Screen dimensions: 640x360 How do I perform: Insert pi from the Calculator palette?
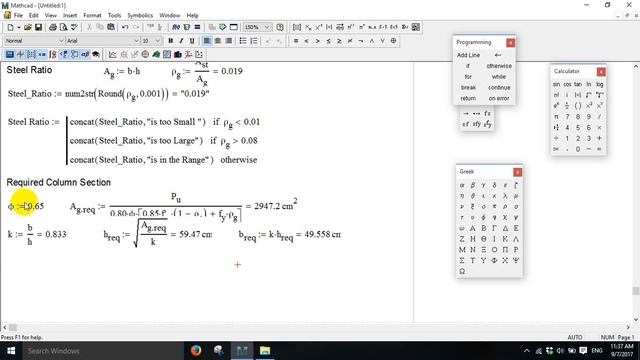click(556, 117)
